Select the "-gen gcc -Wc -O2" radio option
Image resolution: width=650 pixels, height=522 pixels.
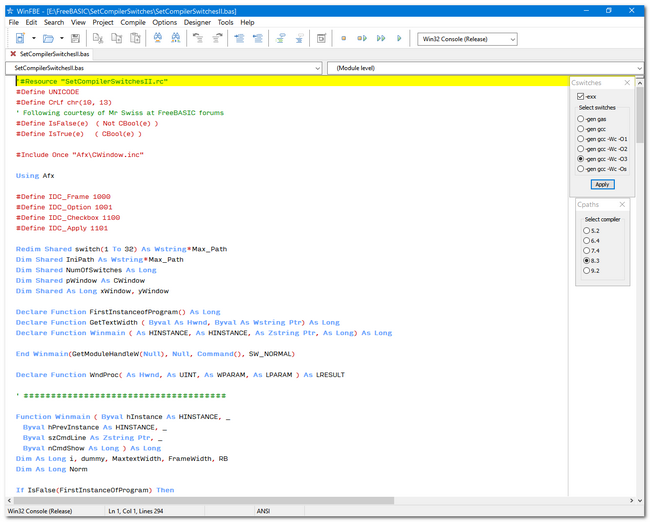[581, 149]
